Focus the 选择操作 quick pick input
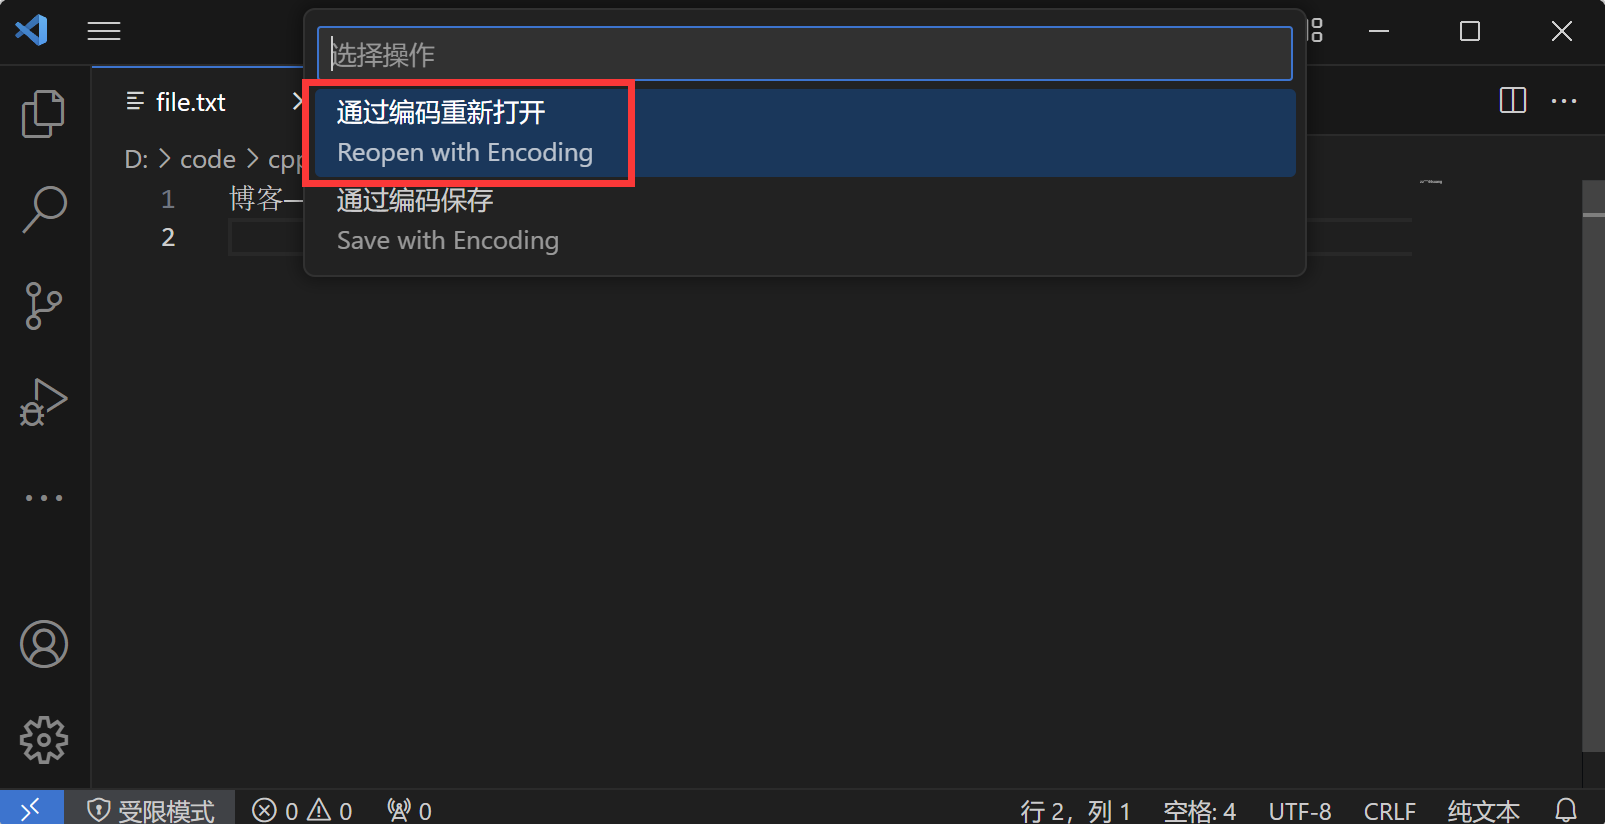Viewport: 1605px width, 824px height. point(805,54)
